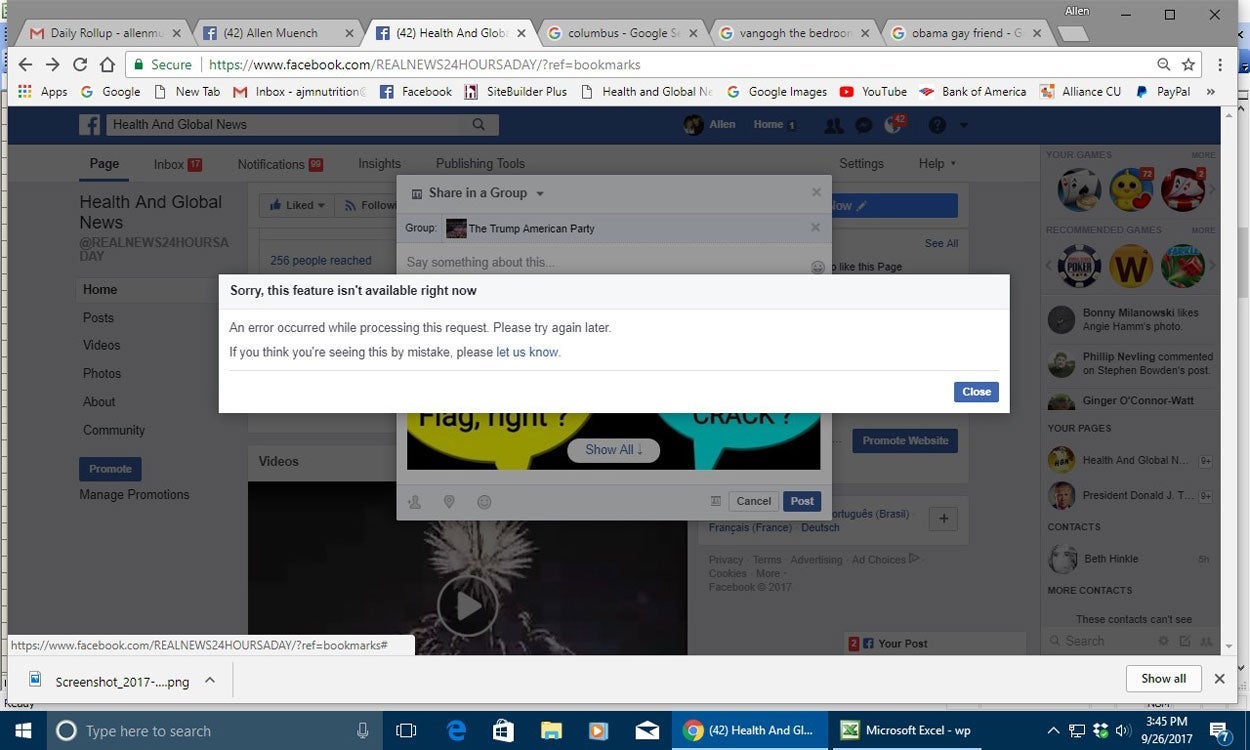Open Facebook friend requests icon

(833, 126)
